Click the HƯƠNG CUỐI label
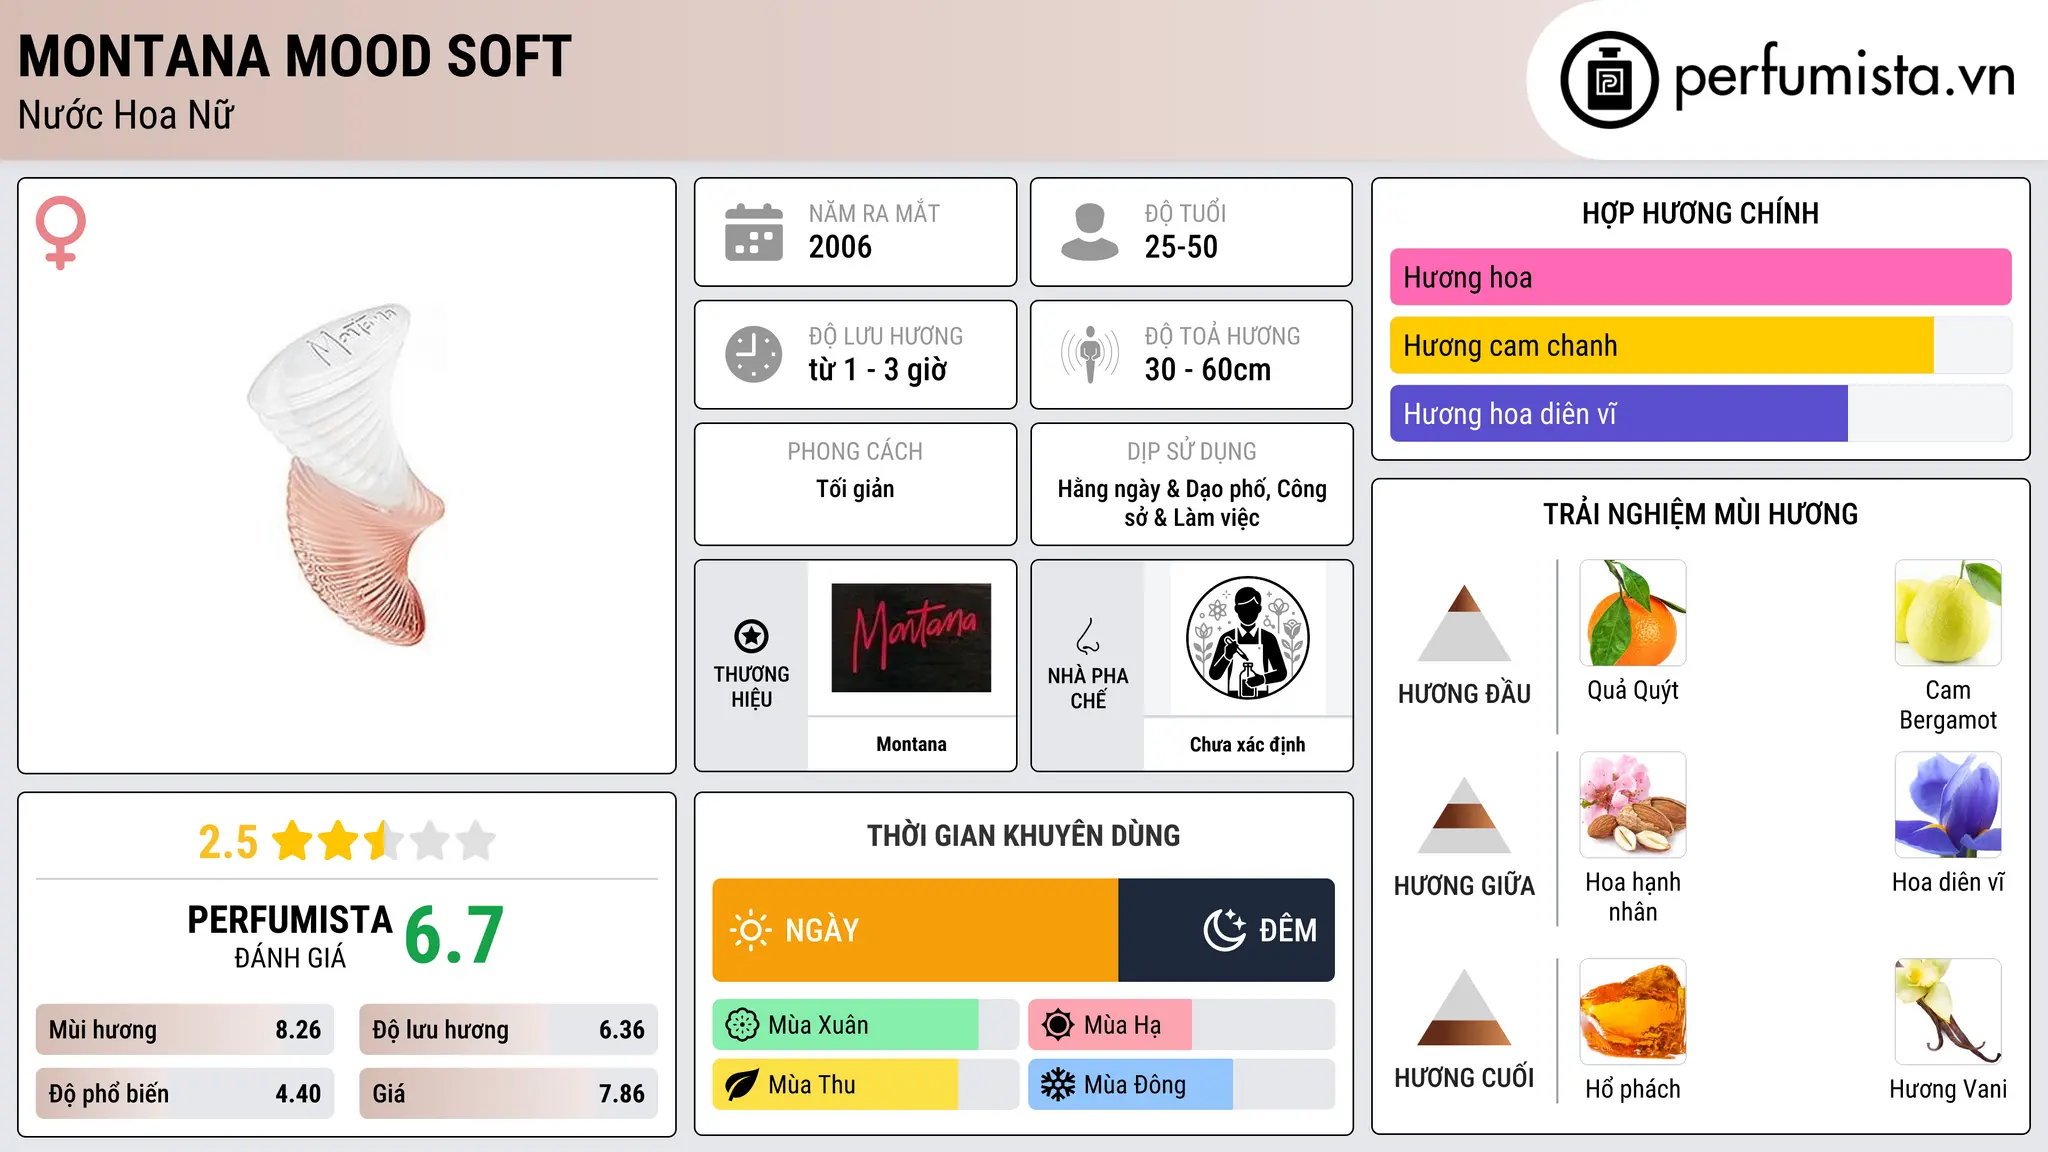Screen dimensions: 2048x1152 click(x=1464, y=1078)
